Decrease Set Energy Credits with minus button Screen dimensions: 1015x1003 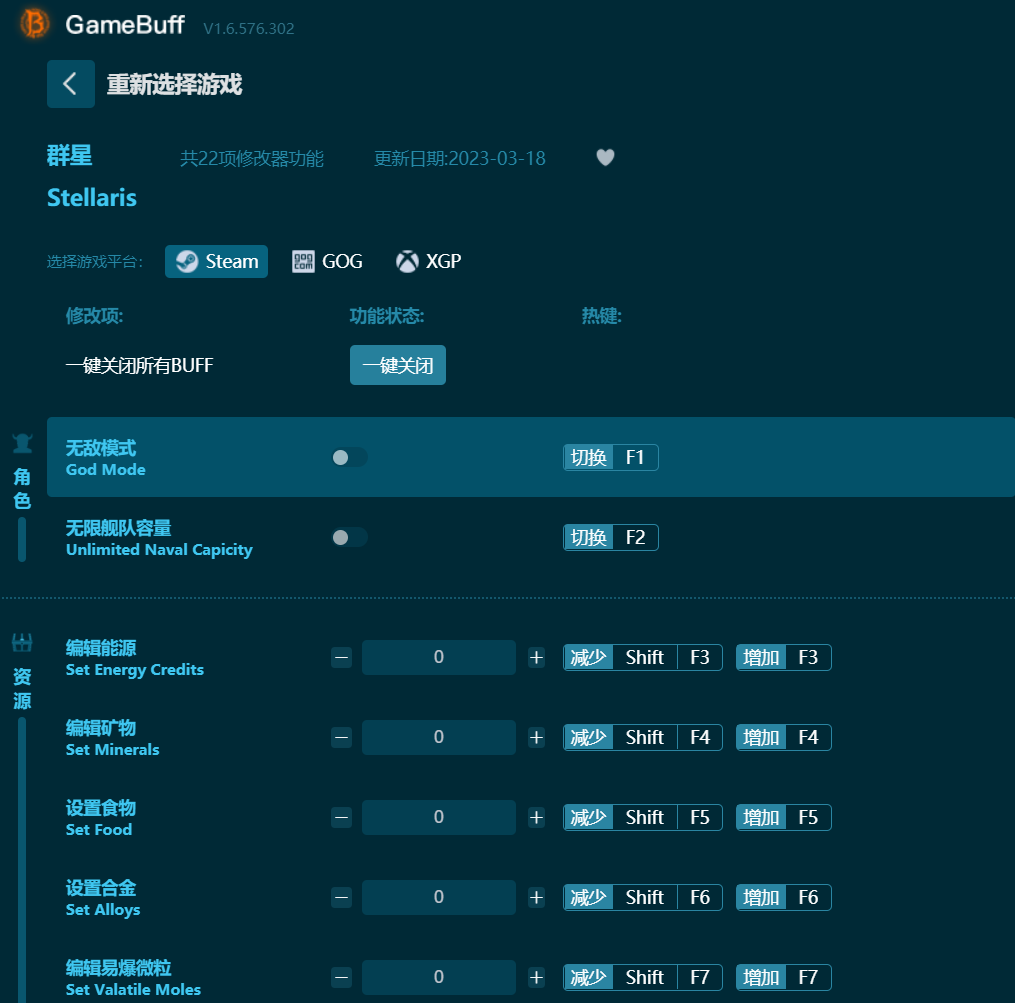click(x=341, y=658)
